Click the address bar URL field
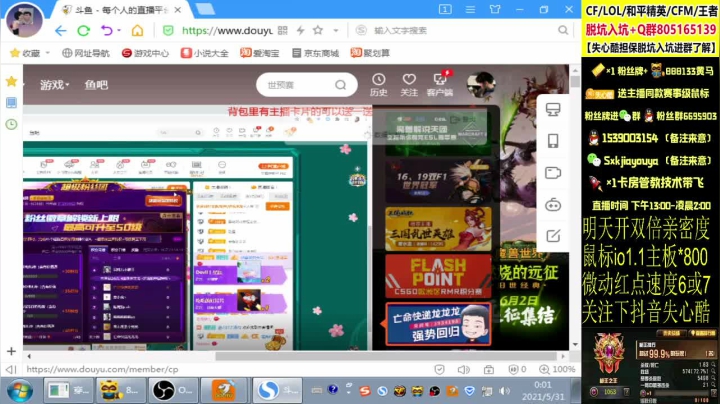 pos(227,31)
